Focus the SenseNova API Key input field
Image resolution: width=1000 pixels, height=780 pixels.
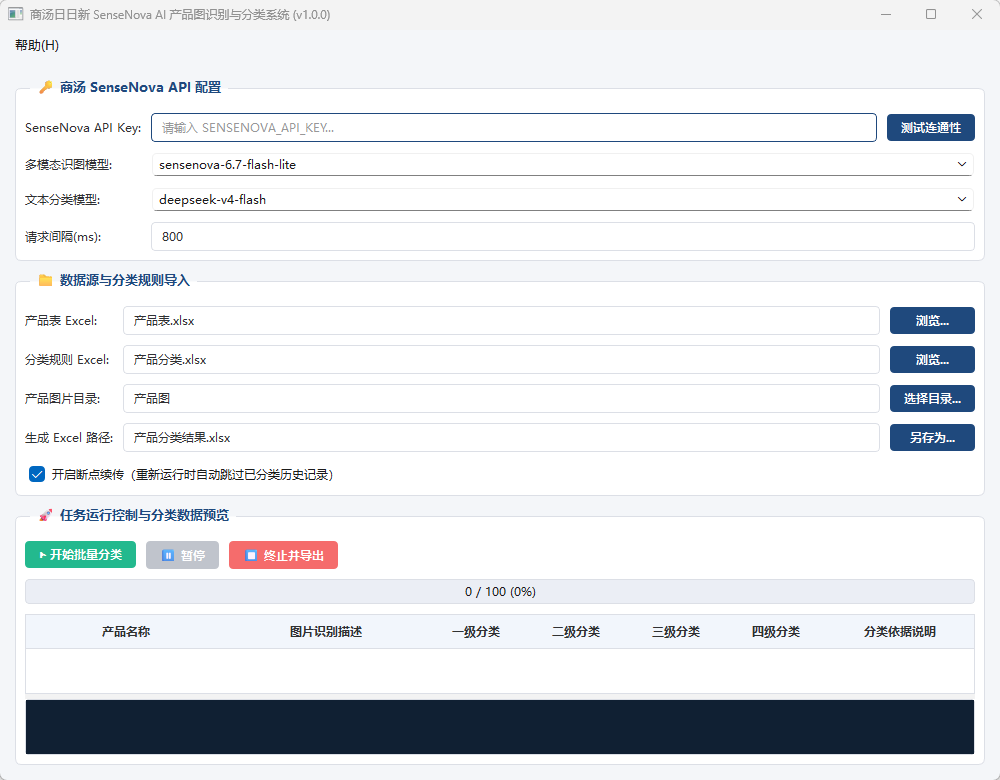(x=513, y=128)
